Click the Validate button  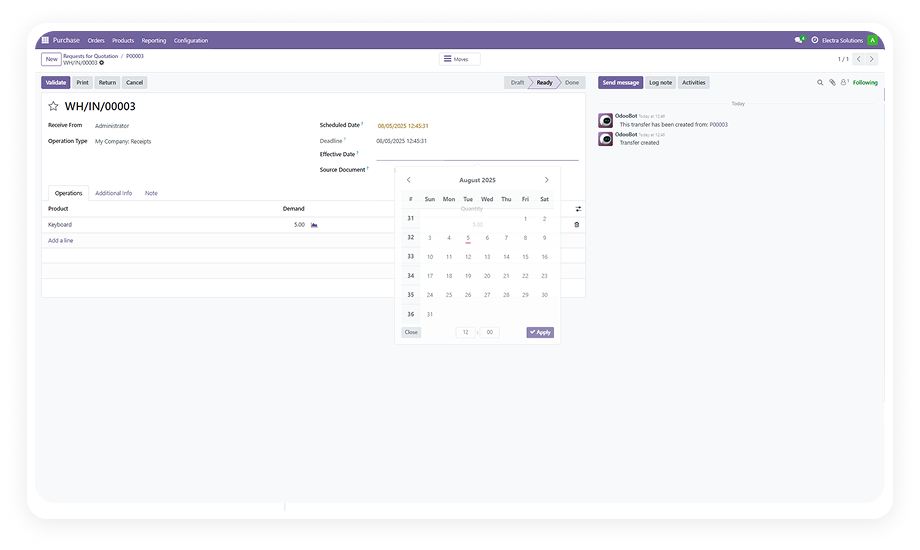56,83
